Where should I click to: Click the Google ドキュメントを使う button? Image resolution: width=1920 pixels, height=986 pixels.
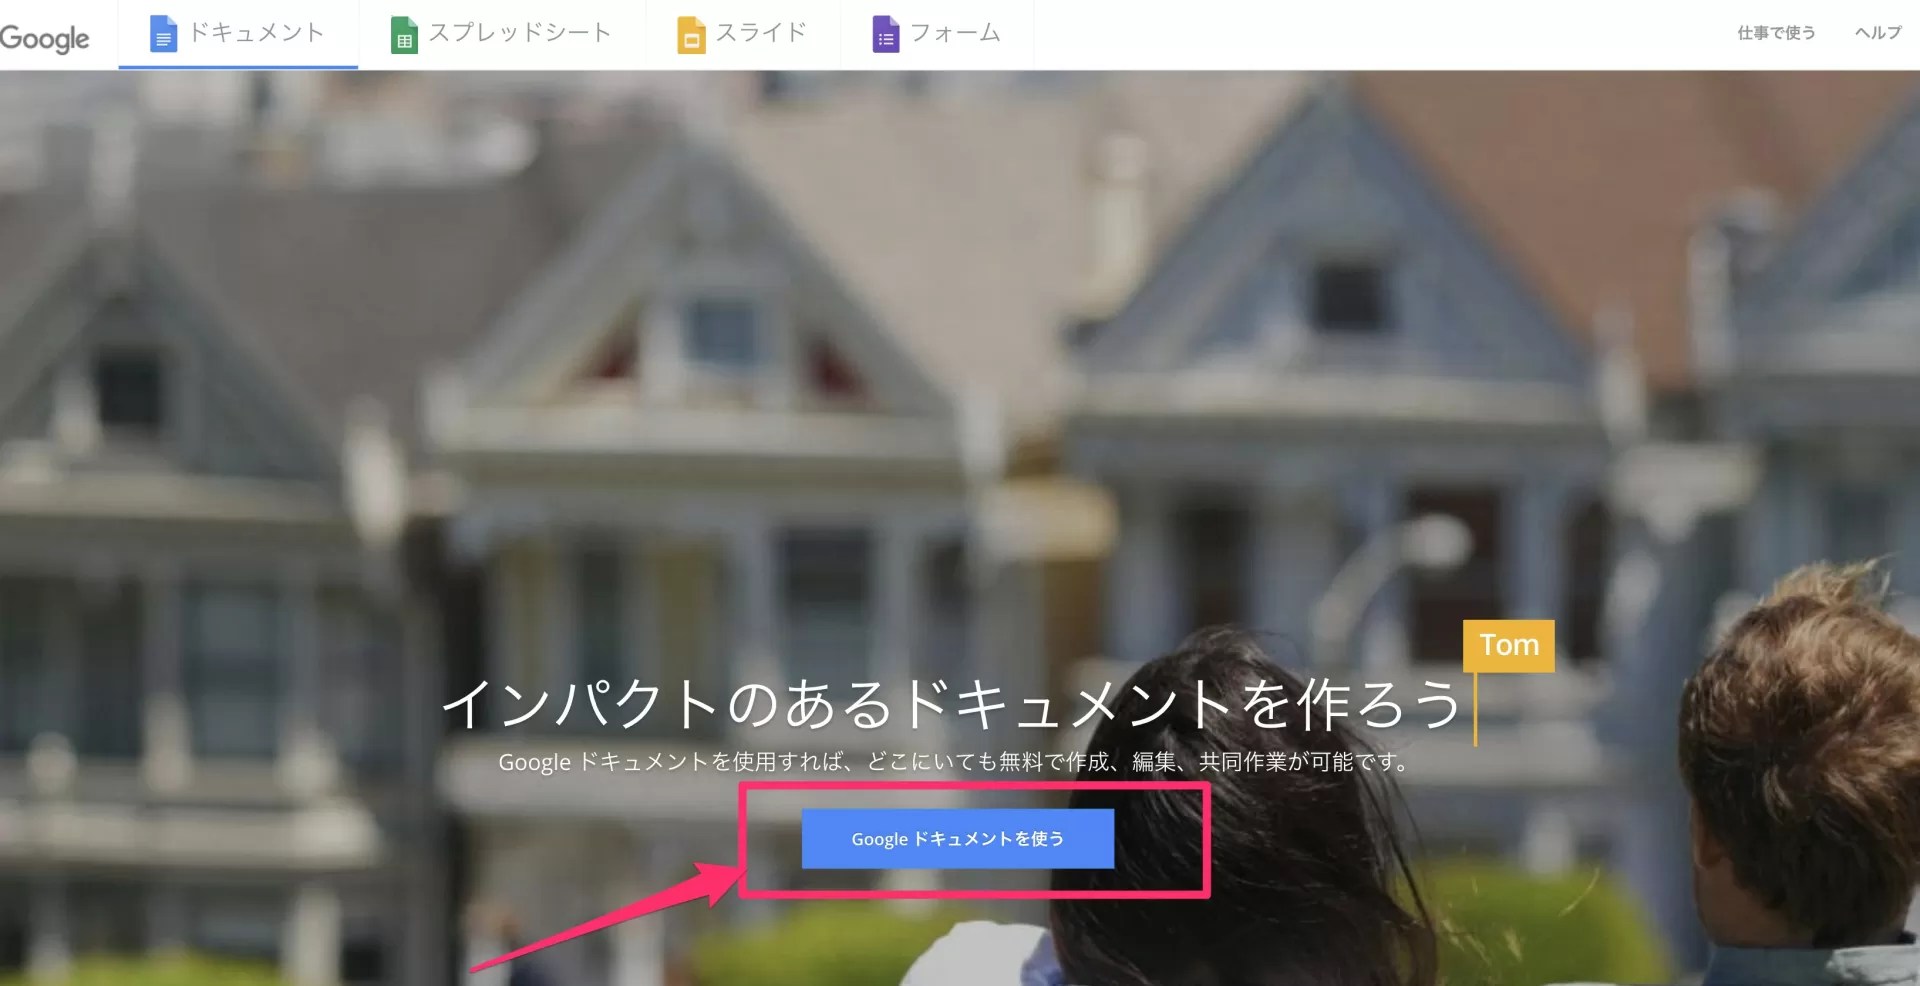(x=958, y=839)
